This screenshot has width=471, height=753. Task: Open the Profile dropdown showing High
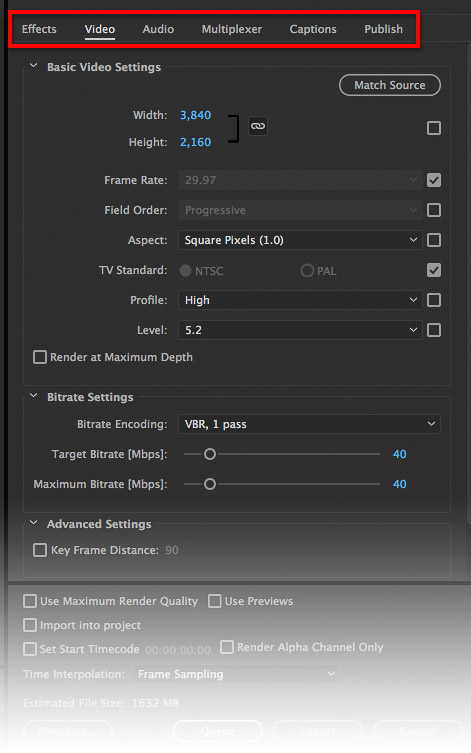pyautogui.click(x=300, y=300)
